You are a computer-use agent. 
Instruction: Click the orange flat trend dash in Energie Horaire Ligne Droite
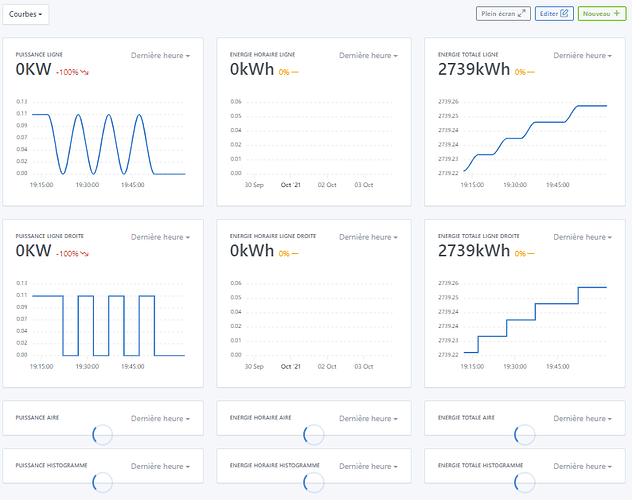295,254
